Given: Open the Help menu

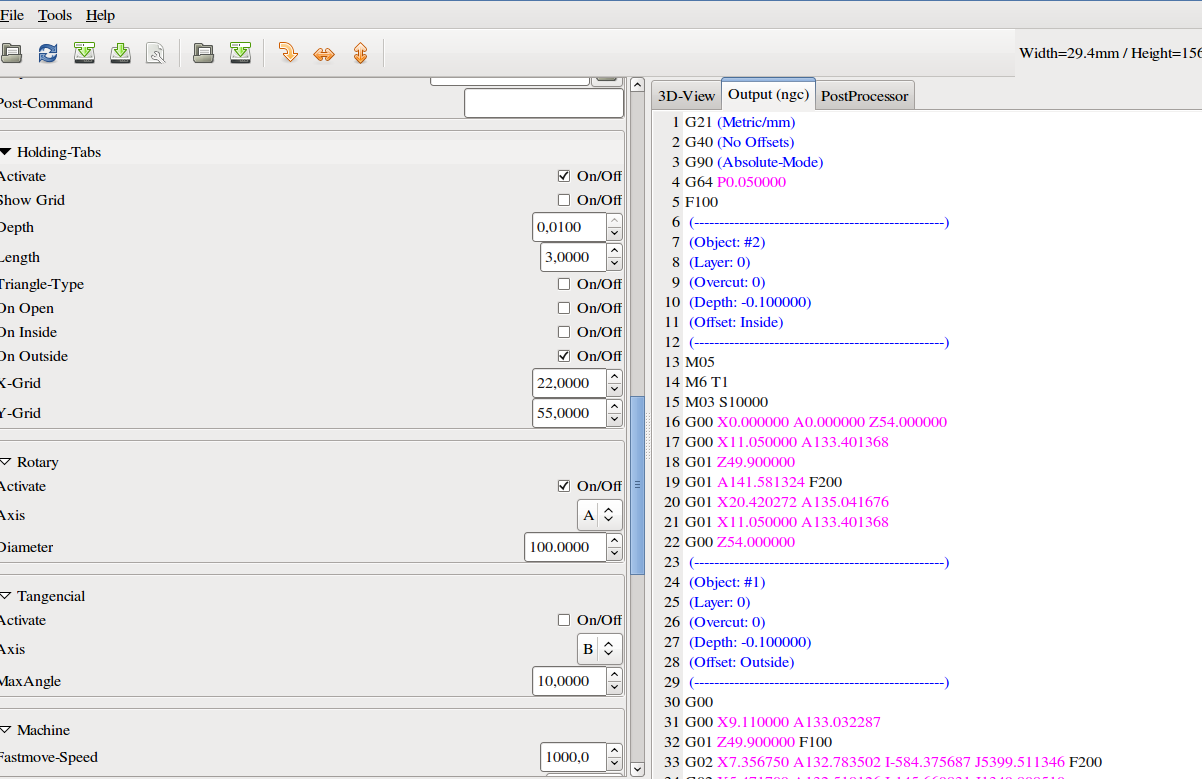Looking at the screenshot, I should click(100, 15).
